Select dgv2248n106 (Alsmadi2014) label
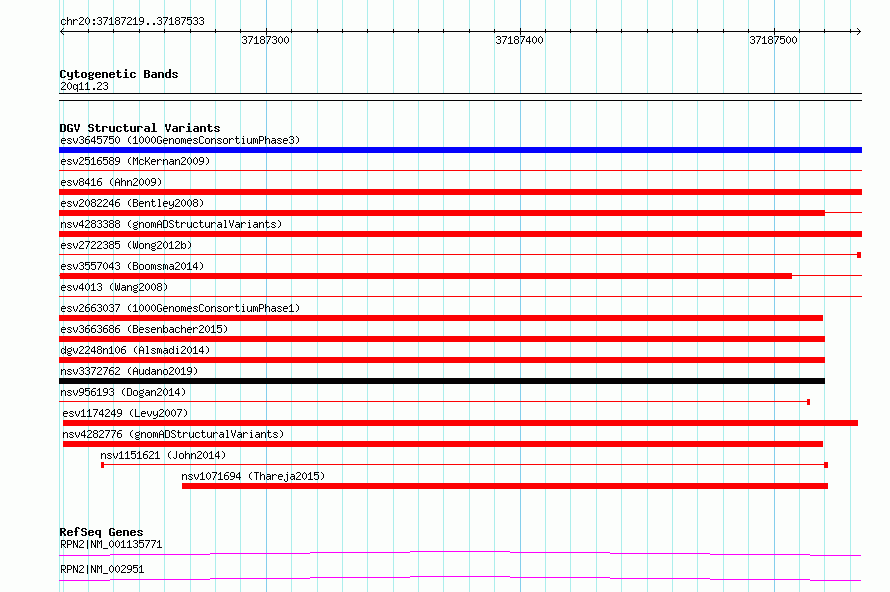This screenshot has width=890, height=592. (135, 350)
